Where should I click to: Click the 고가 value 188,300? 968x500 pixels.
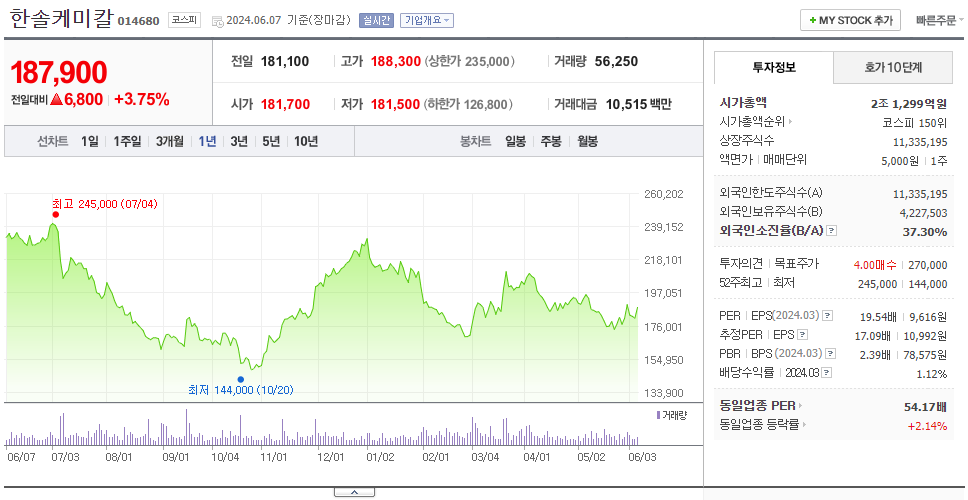coord(396,62)
